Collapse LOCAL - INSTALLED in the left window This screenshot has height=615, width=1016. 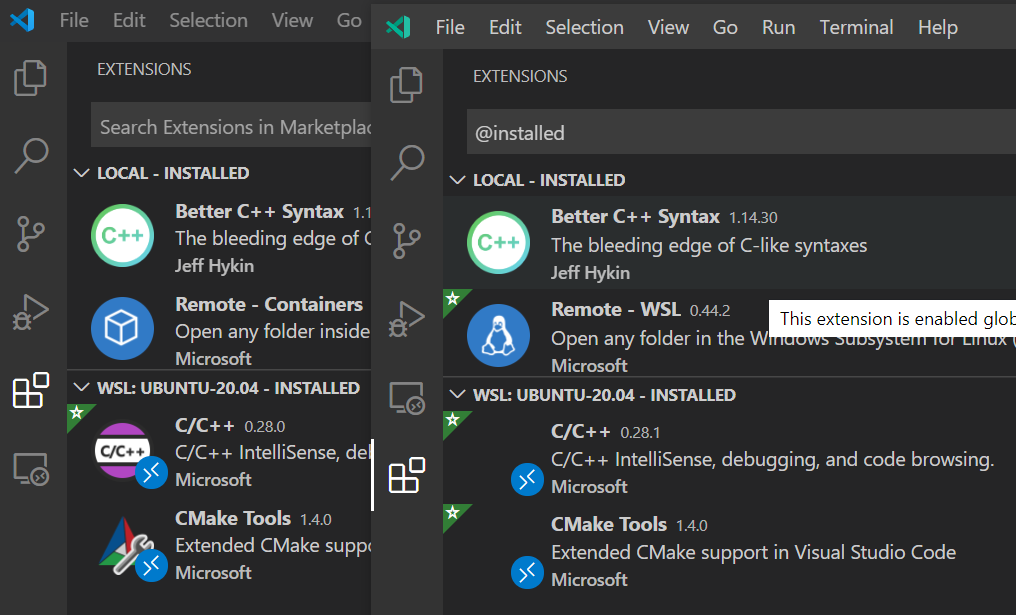click(x=82, y=172)
